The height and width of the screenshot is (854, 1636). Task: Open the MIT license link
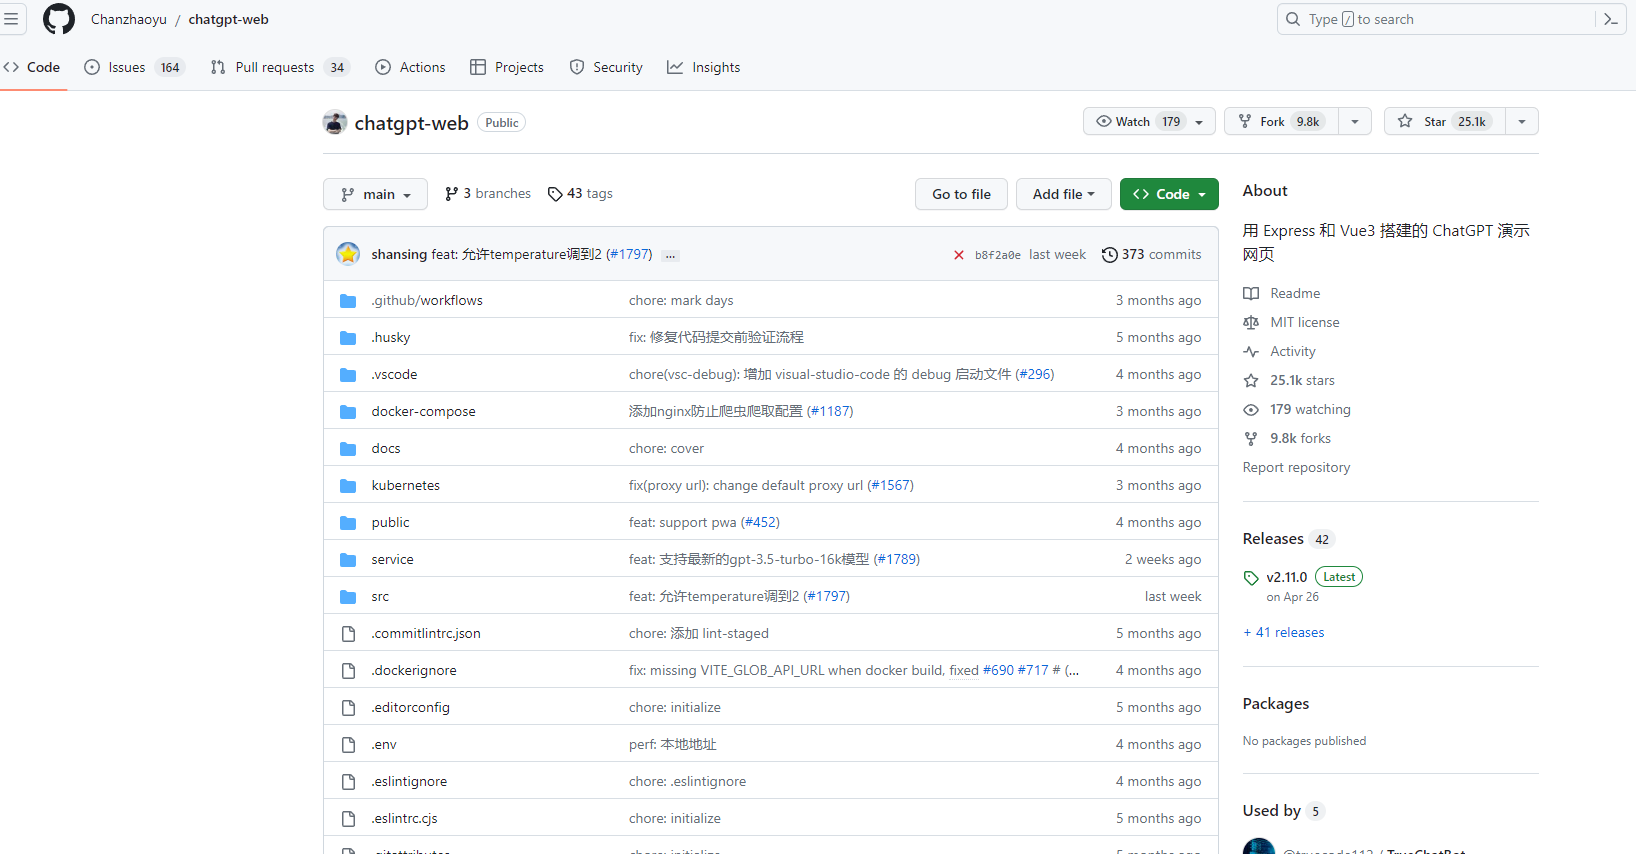1304,322
